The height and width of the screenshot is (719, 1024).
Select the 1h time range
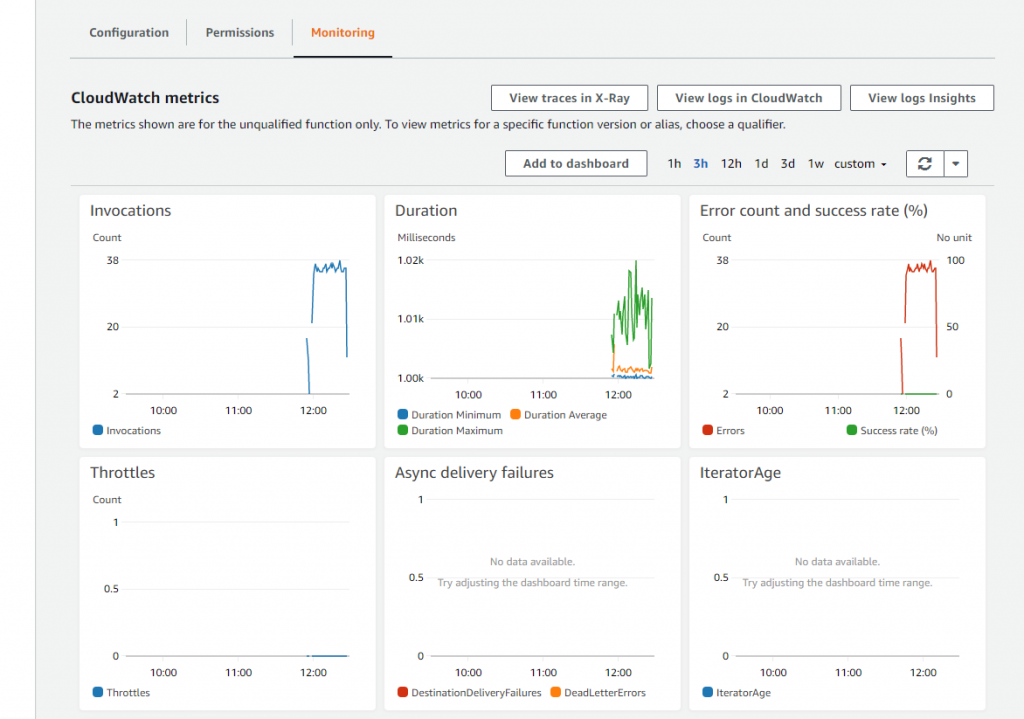pyautogui.click(x=673, y=163)
